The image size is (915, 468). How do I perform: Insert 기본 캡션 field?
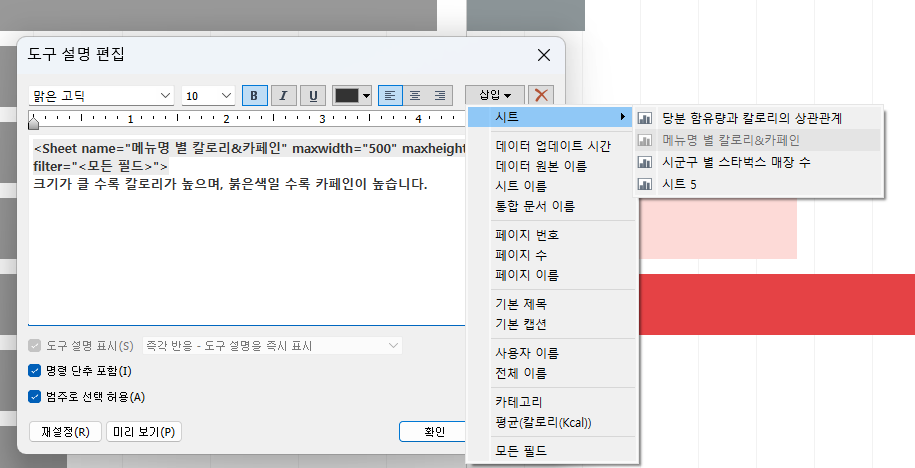click(x=521, y=324)
